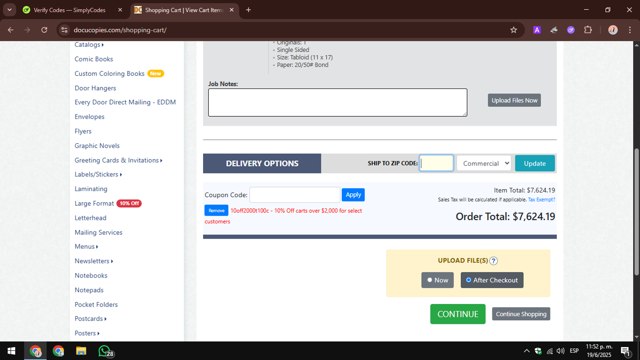Open the Extensions puzzle piece icon

588,30
